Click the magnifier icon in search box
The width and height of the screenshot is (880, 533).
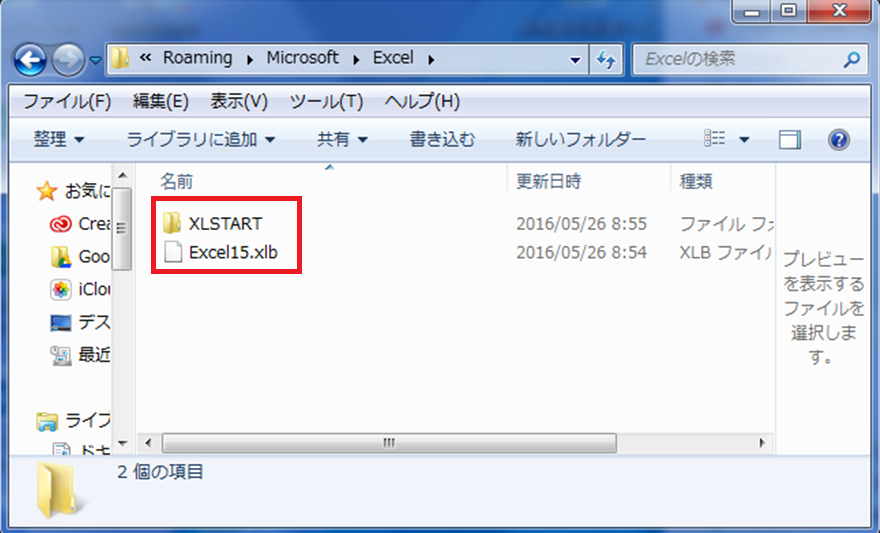851,59
